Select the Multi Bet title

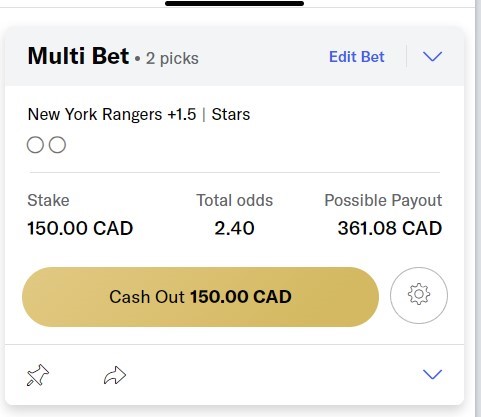(78, 56)
